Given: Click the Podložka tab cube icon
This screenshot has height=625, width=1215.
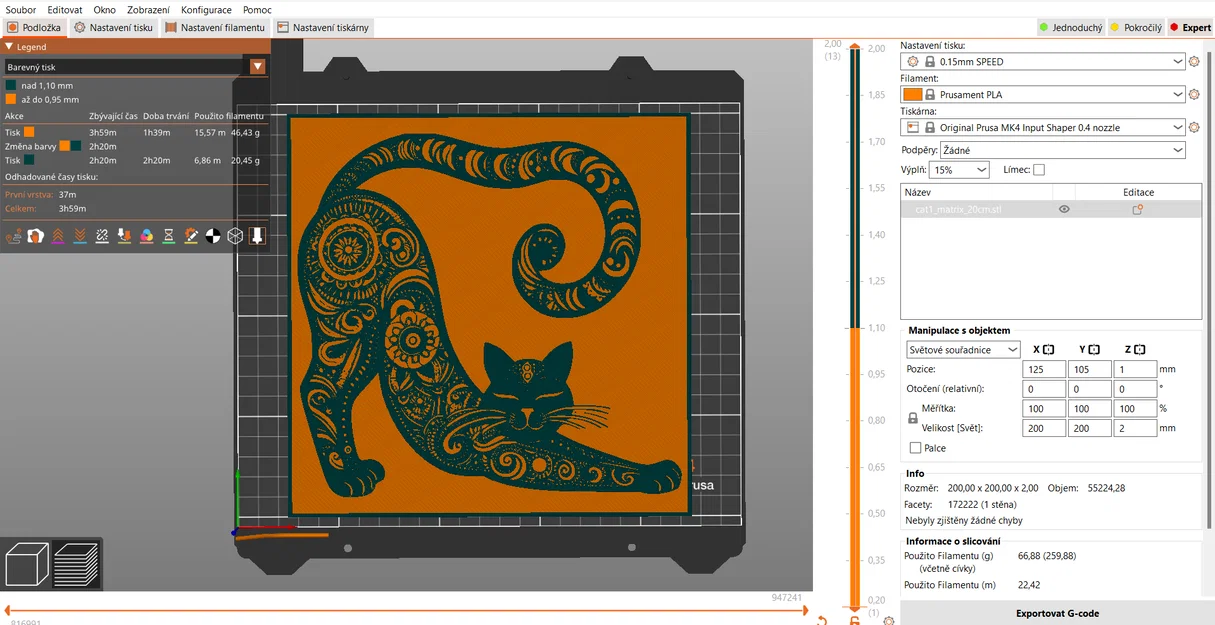Looking at the screenshot, I should click(13, 28).
